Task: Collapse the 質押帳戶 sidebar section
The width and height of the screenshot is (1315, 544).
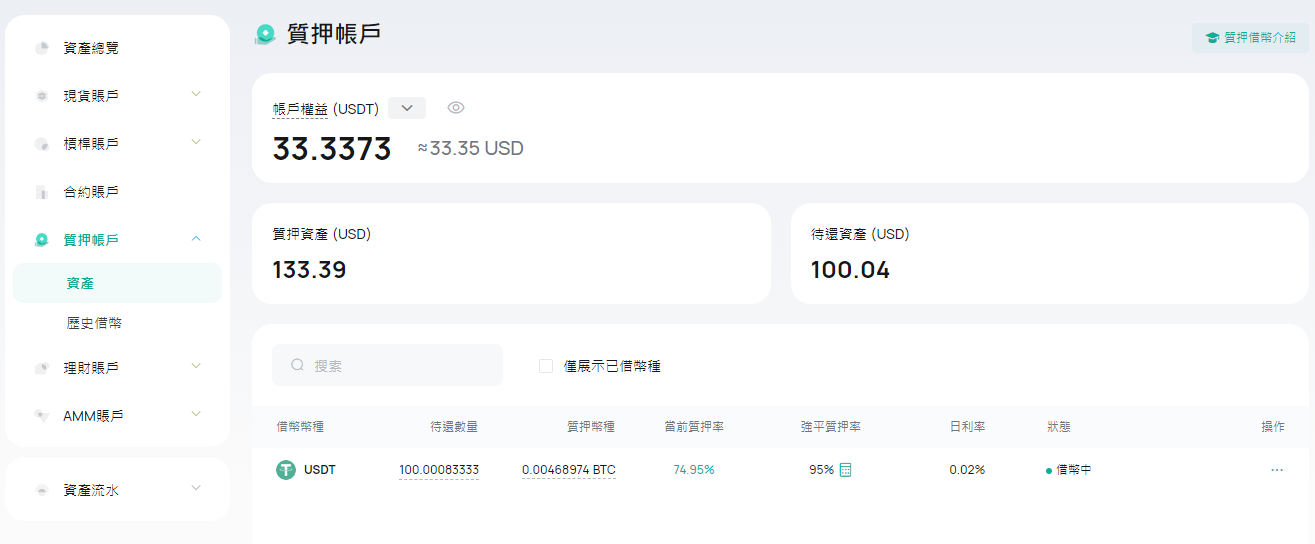Action: [196, 238]
